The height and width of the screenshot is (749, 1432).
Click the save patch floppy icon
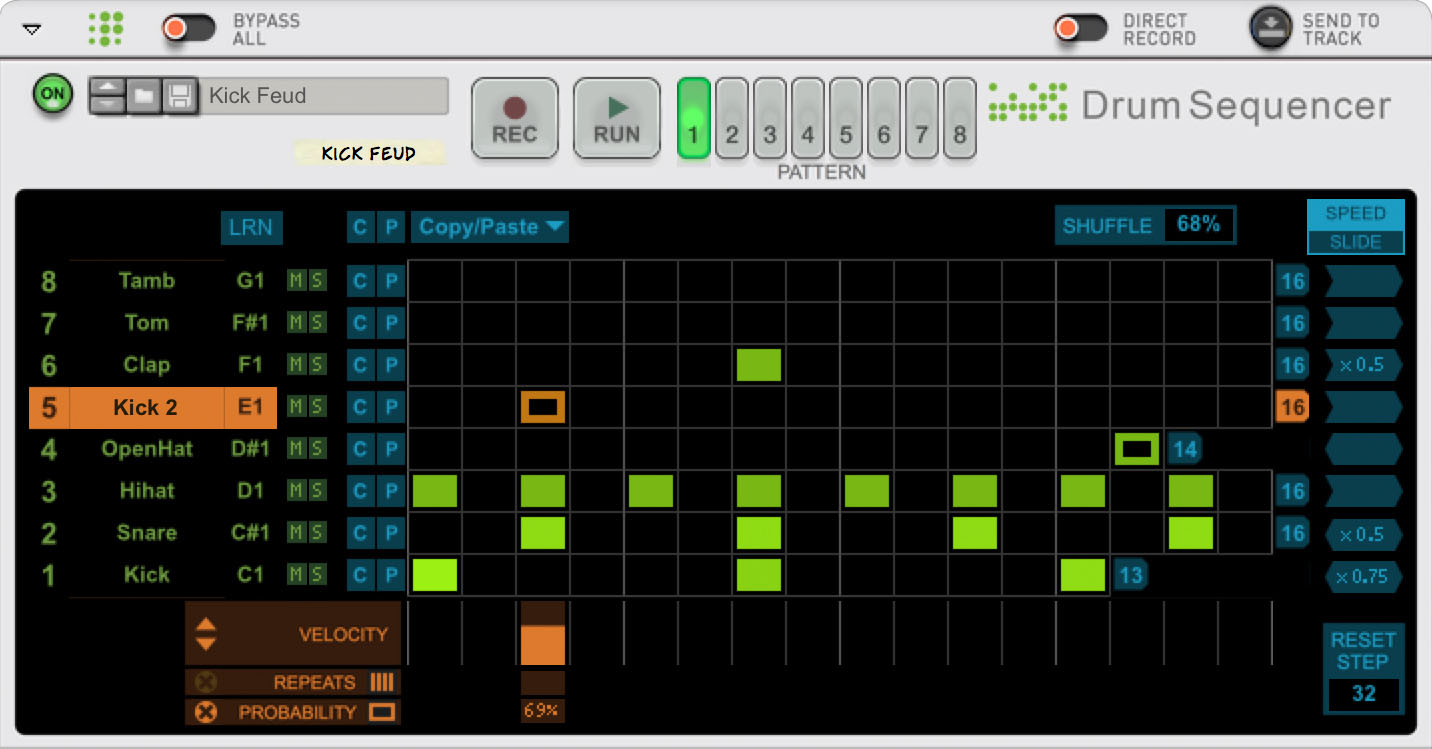(x=180, y=97)
